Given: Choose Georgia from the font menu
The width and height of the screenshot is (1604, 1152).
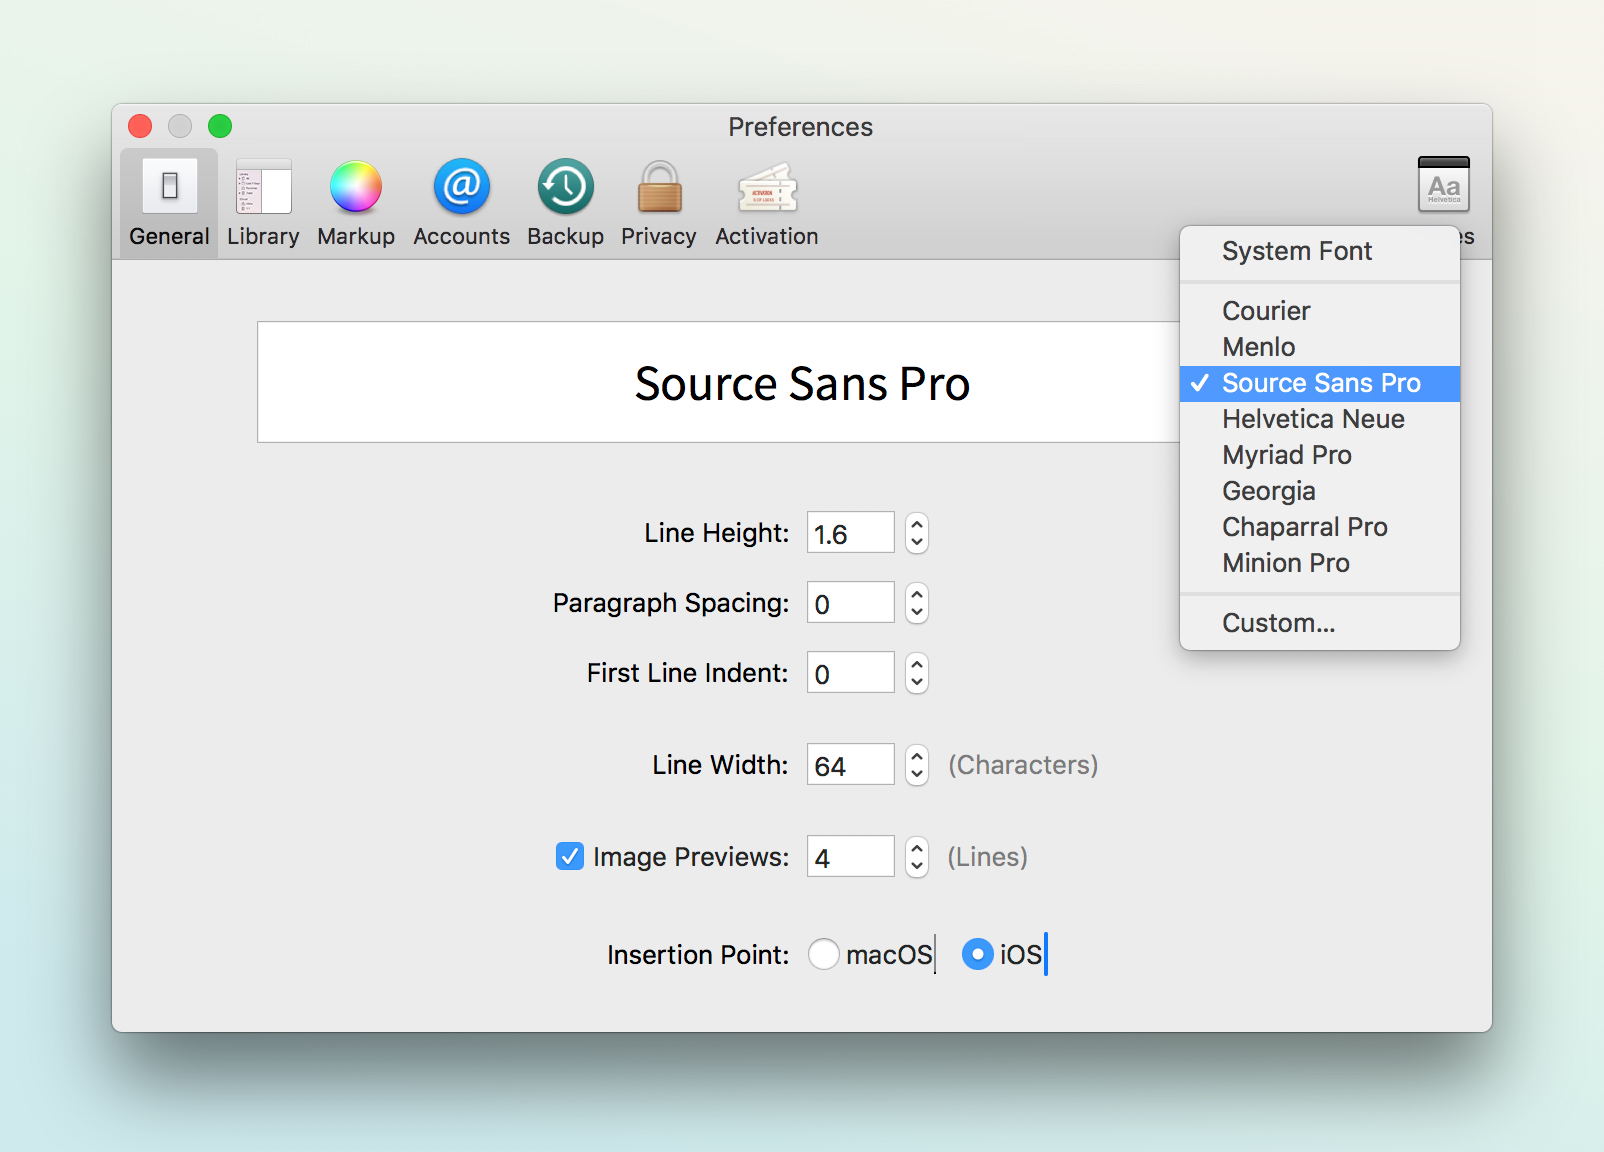Looking at the screenshot, I should tap(1320, 491).
